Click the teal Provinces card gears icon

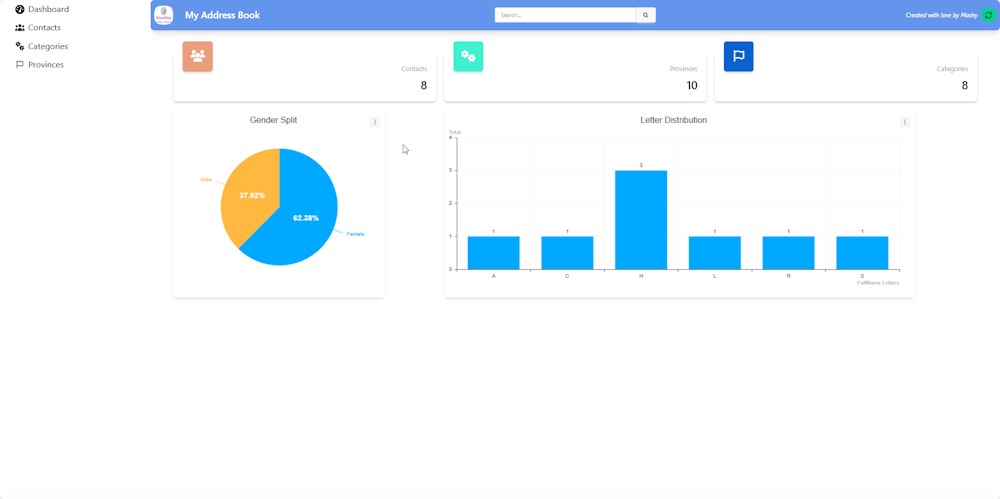468,56
